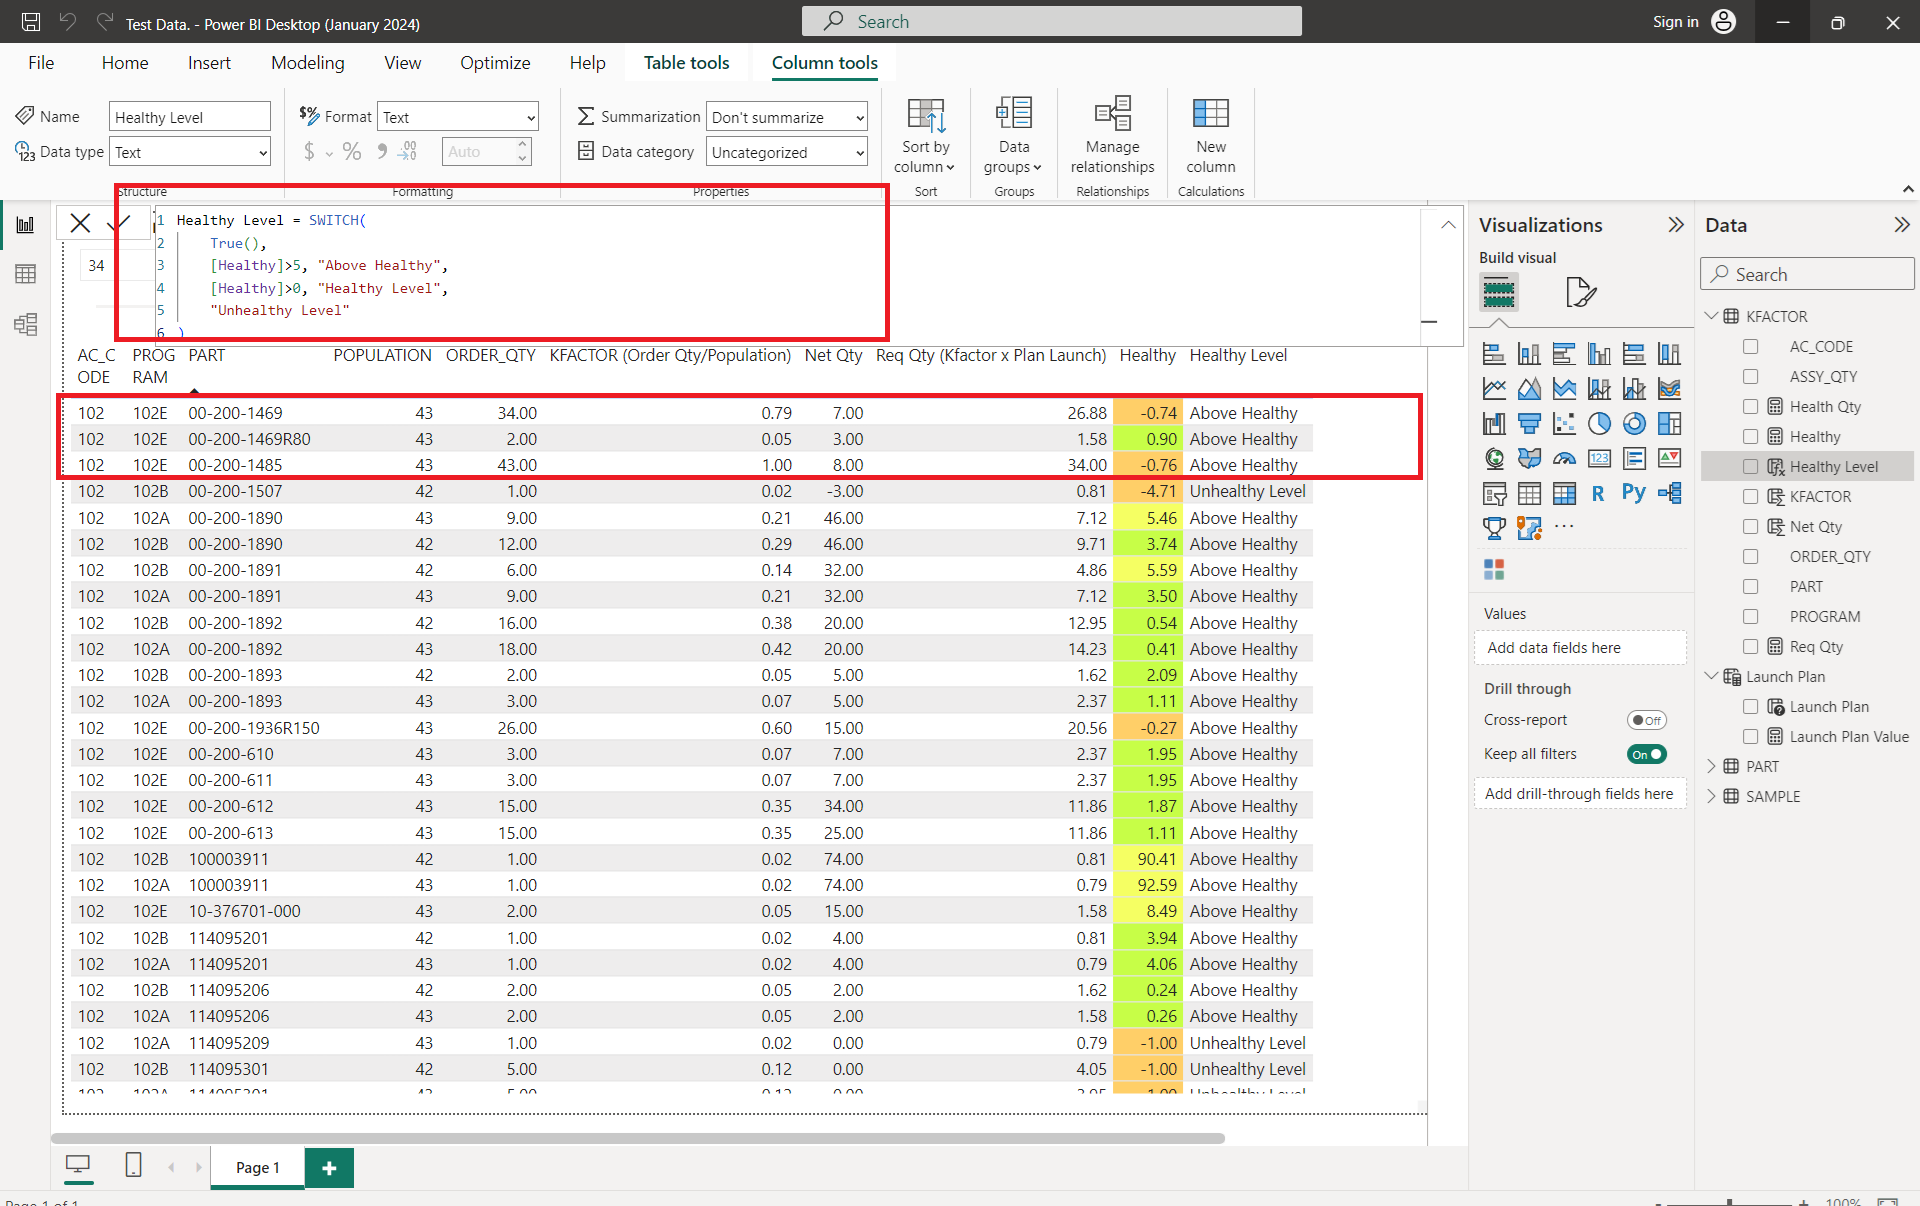This screenshot has width=1920, height=1206.
Task: Open the Summarization dropdown
Action: [x=786, y=117]
